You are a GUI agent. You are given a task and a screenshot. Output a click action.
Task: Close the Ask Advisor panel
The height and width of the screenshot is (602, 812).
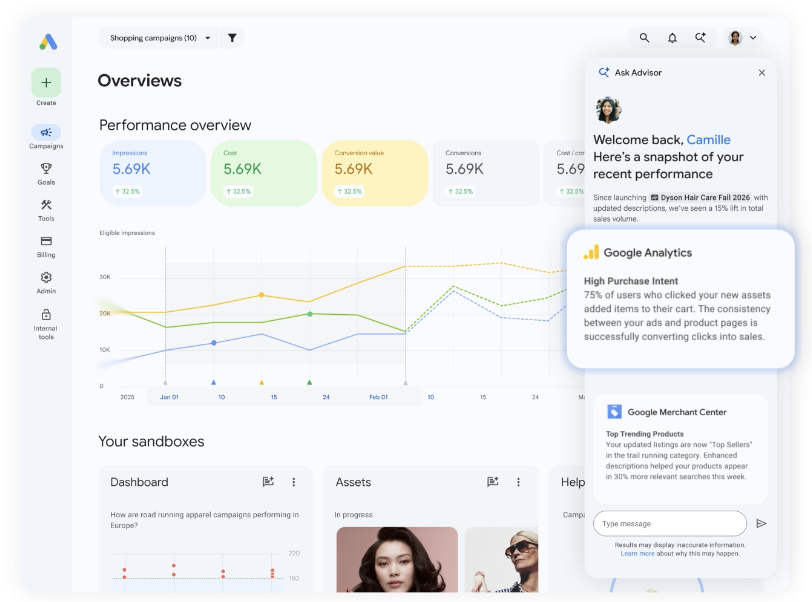point(762,73)
